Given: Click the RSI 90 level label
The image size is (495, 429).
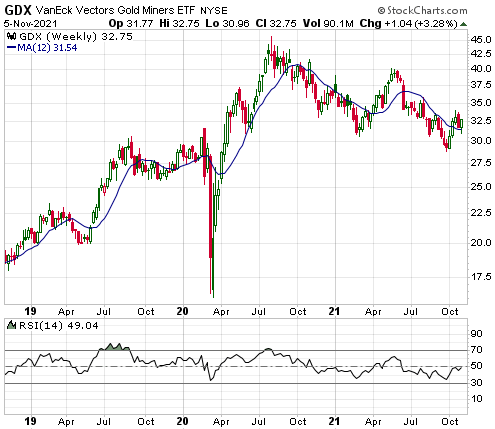Looking at the screenshot, I should pos(476,334).
